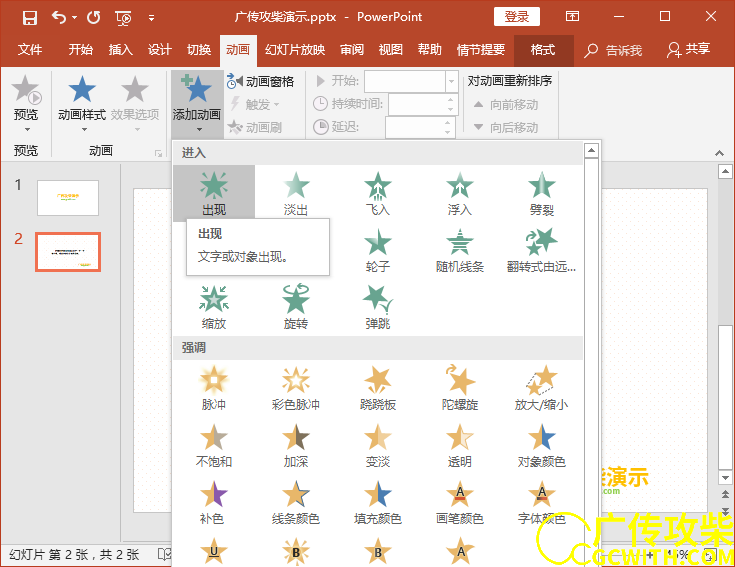
Task: Select the 不饱和 desaturate effect
Action: tap(214, 445)
